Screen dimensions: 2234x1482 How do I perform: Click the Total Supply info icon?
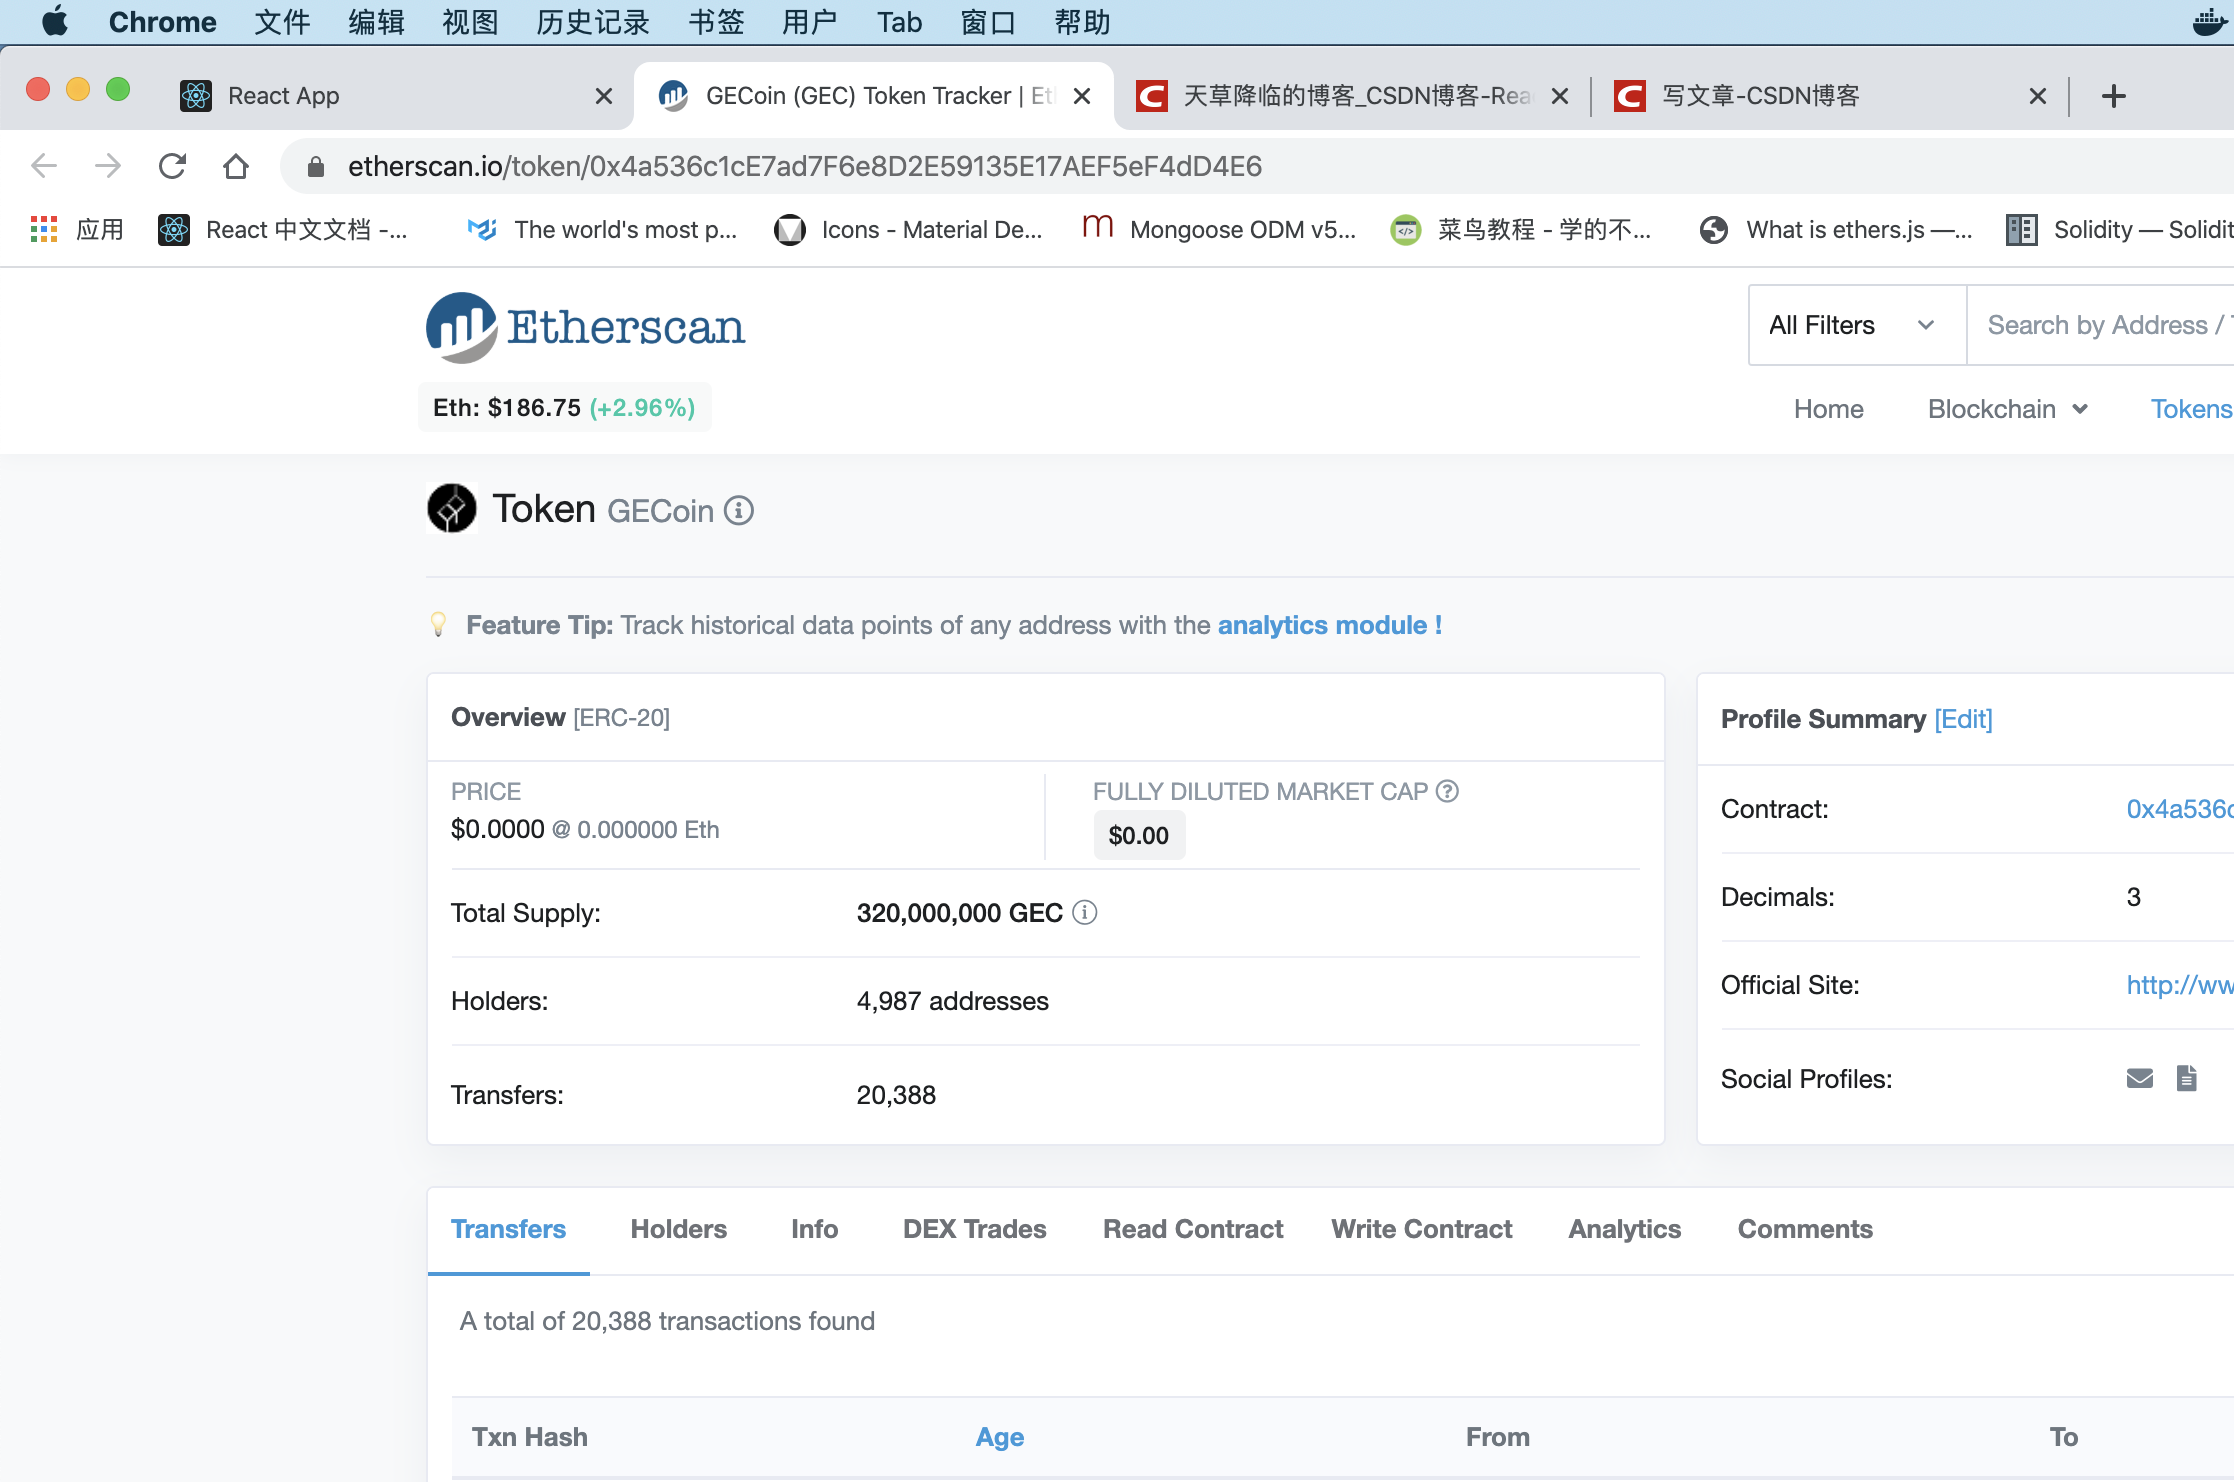tap(1085, 912)
